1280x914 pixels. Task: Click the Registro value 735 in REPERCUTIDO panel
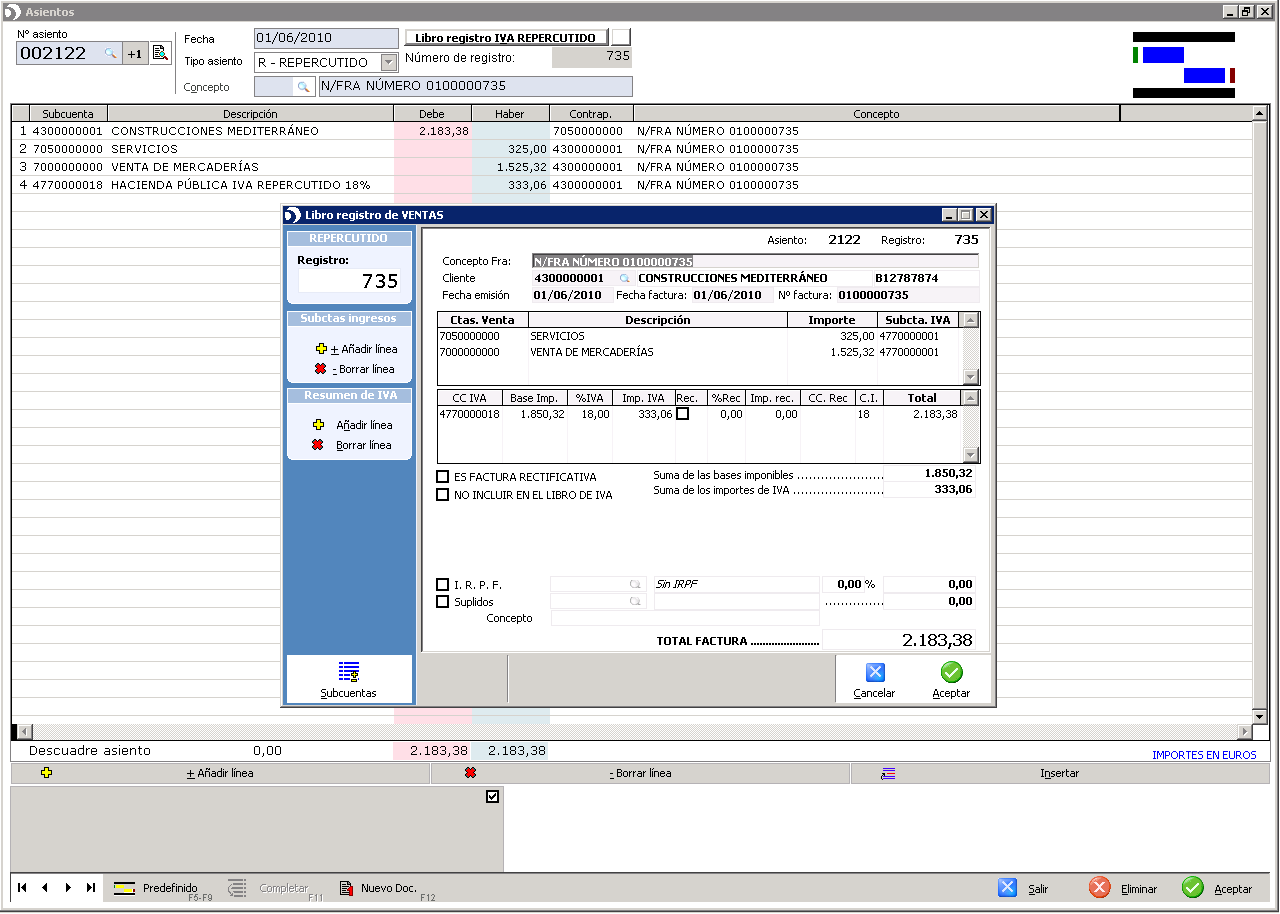click(349, 281)
